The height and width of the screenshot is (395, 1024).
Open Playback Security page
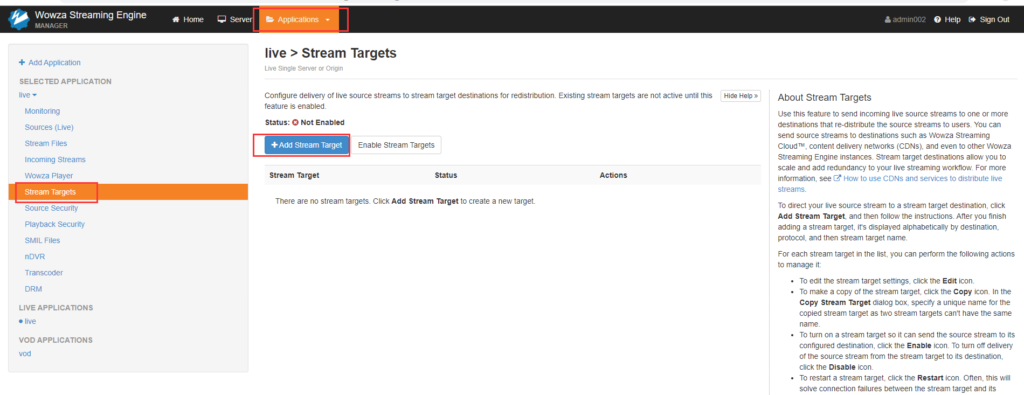point(55,225)
